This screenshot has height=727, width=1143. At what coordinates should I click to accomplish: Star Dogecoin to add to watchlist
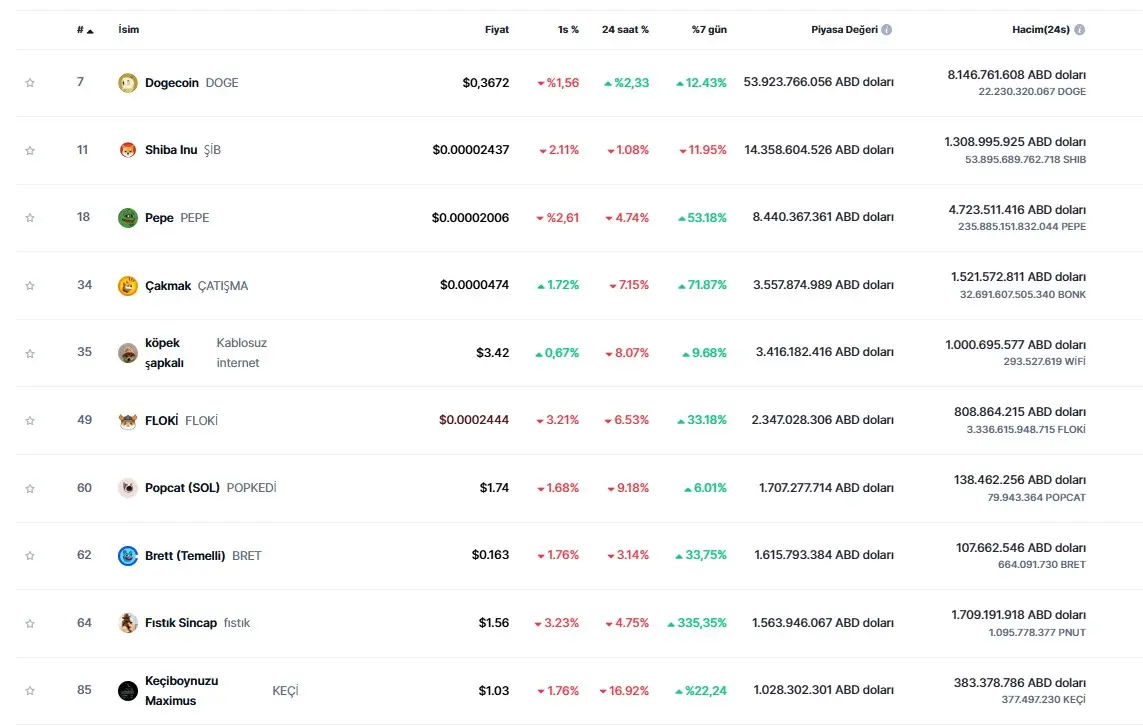[30, 83]
